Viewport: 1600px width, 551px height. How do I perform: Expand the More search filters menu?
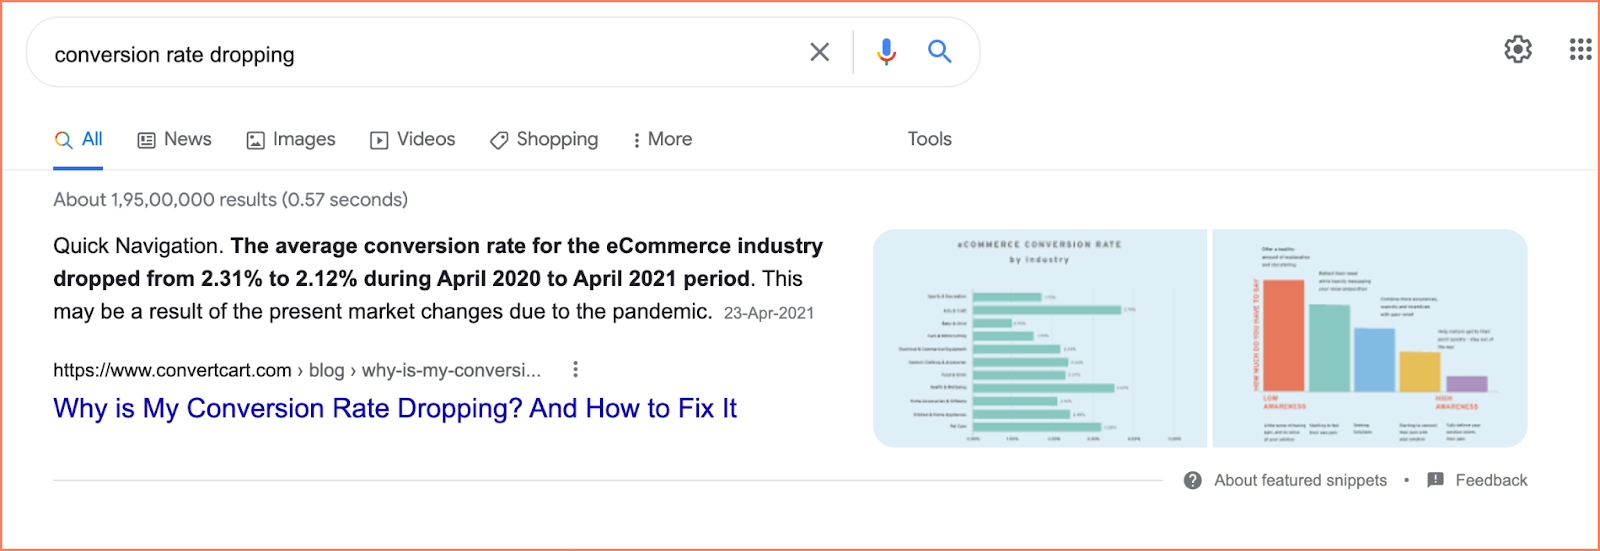662,140
